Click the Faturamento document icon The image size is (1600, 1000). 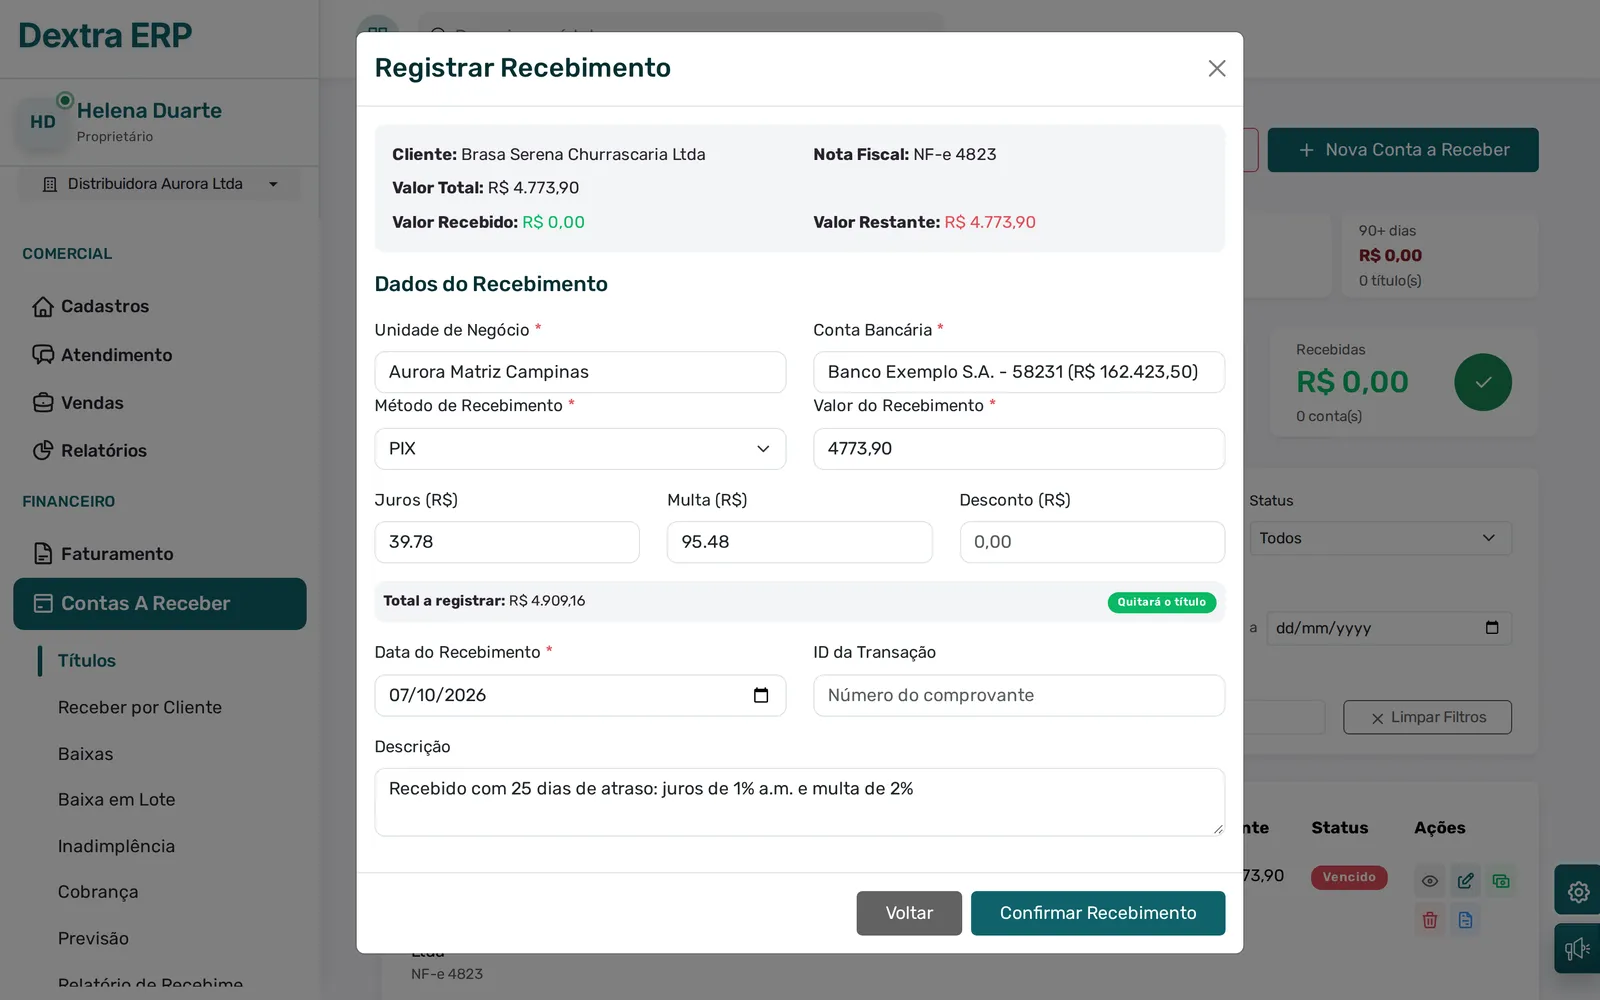tap(43, 554)
